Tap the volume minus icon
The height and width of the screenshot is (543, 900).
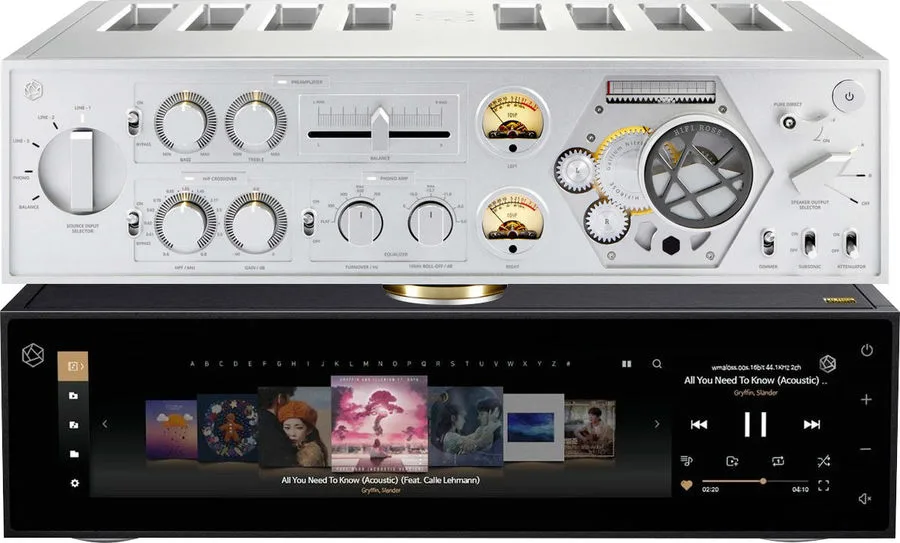[867, 449]
